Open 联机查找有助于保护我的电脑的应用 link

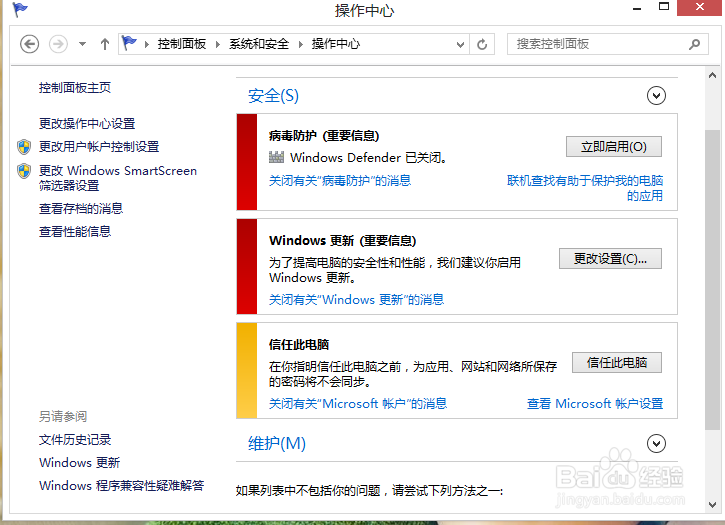click(x=585, y=188)
